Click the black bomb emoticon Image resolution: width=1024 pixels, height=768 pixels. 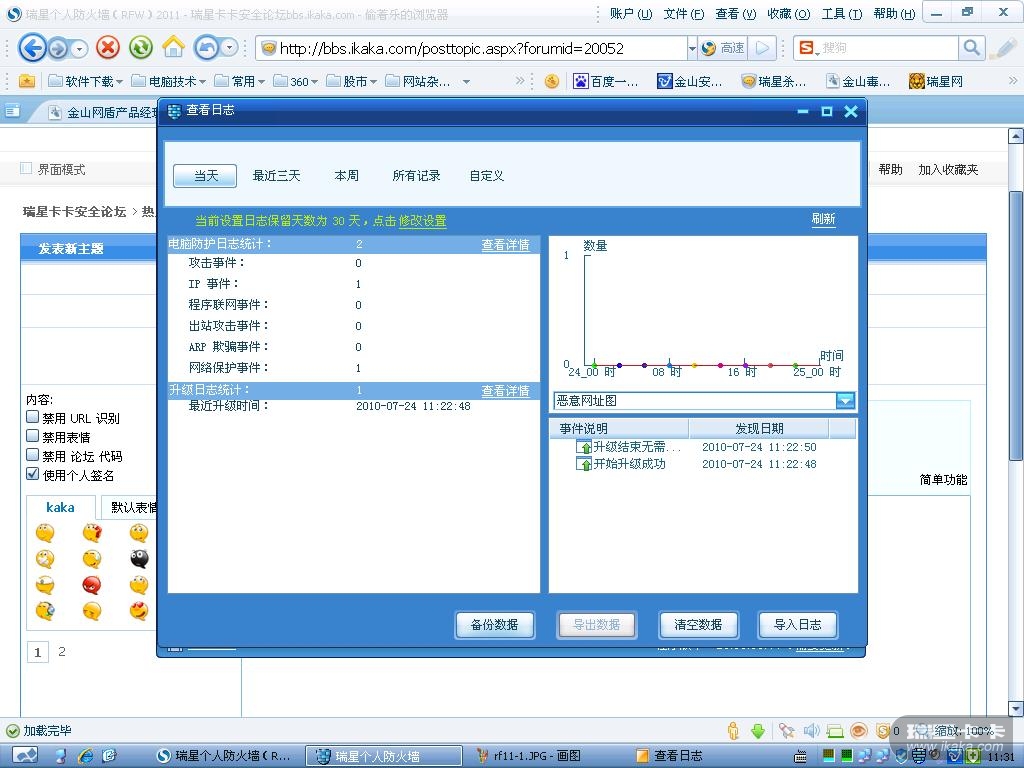139,558
